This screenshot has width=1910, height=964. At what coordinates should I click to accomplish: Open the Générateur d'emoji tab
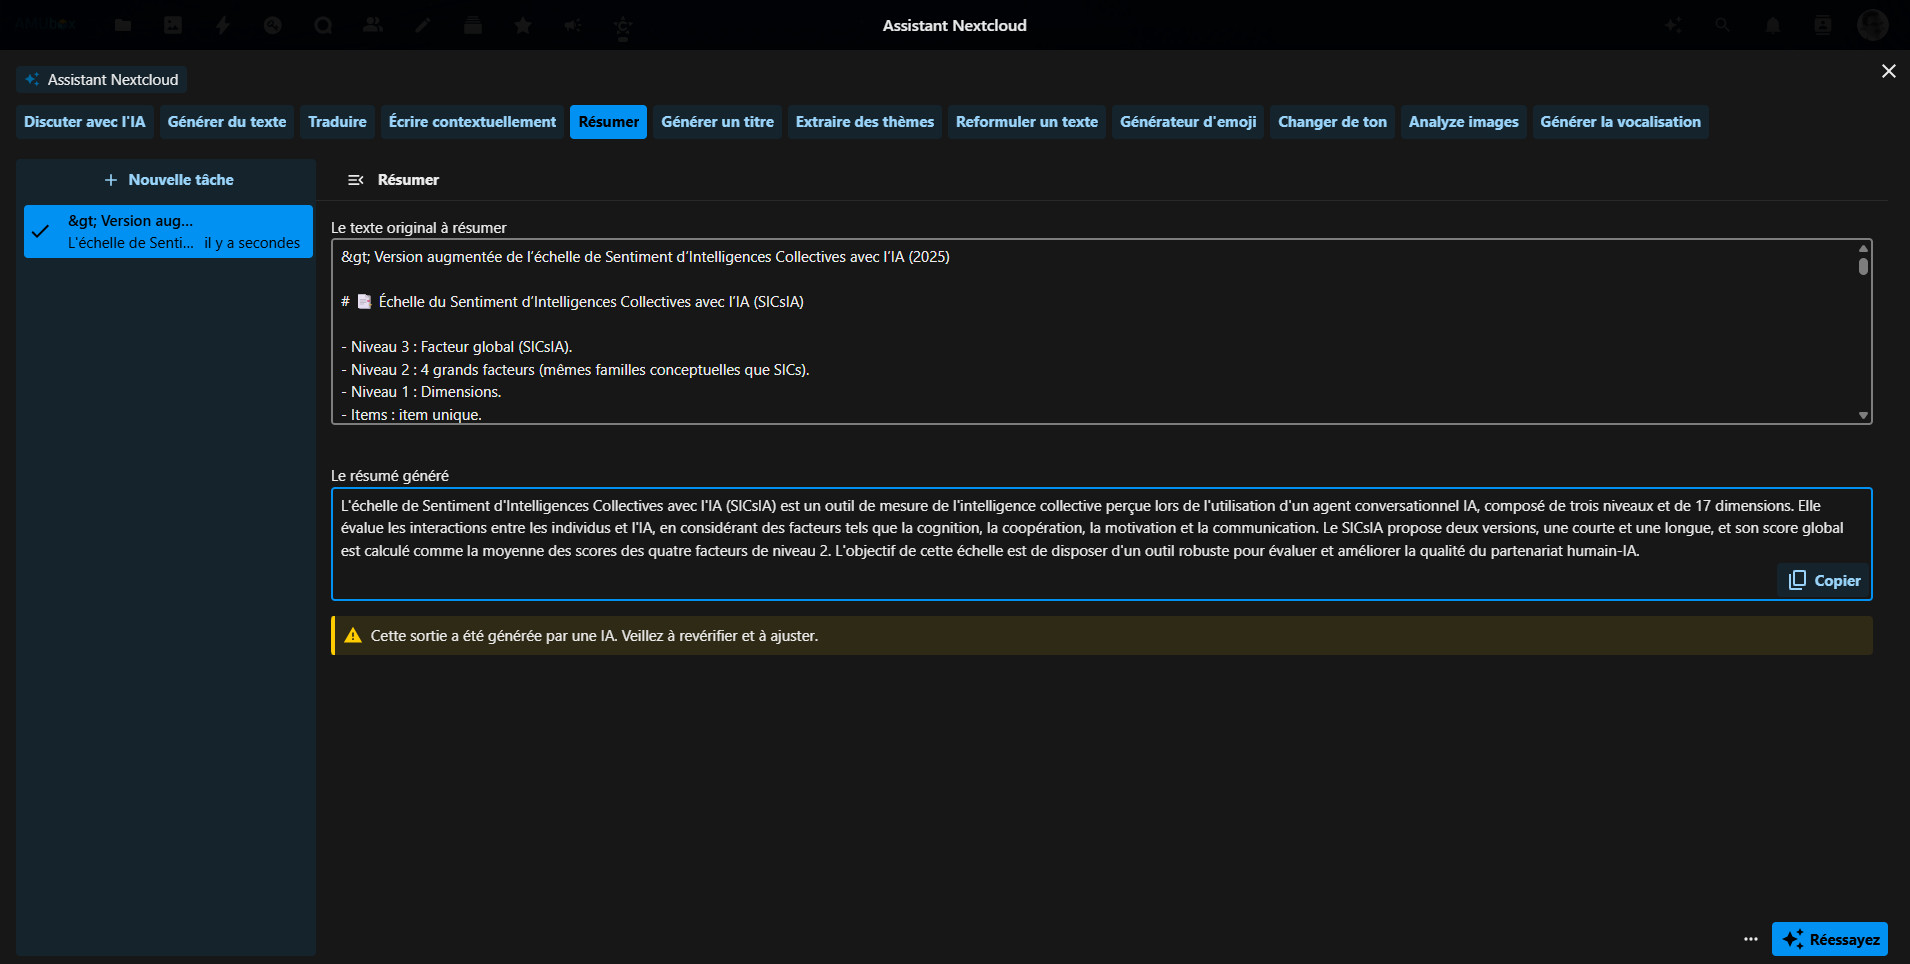[x=1187, y=122]
